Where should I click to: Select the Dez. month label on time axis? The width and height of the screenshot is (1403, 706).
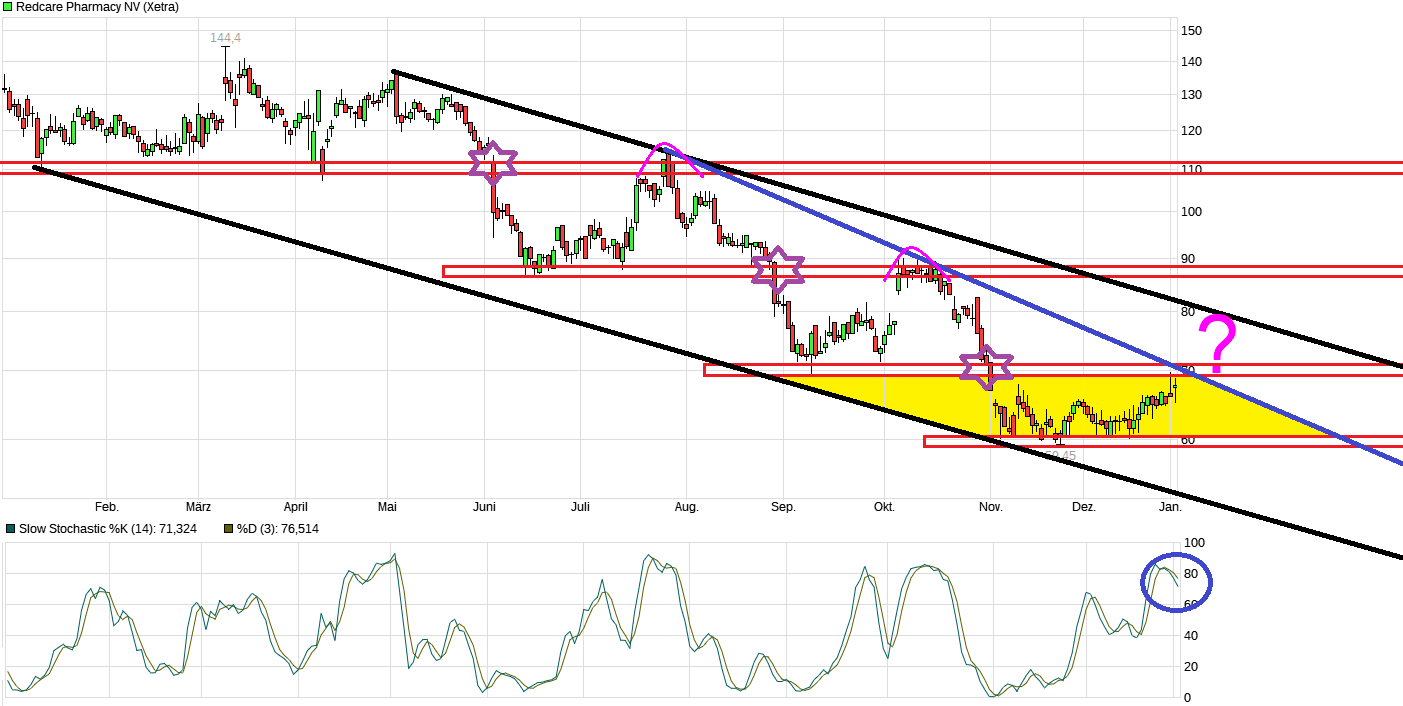1084,507
